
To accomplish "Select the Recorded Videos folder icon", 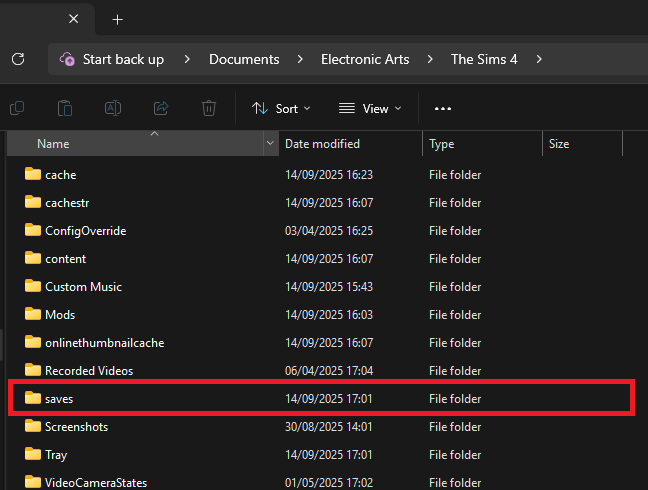I will point(33,370).
